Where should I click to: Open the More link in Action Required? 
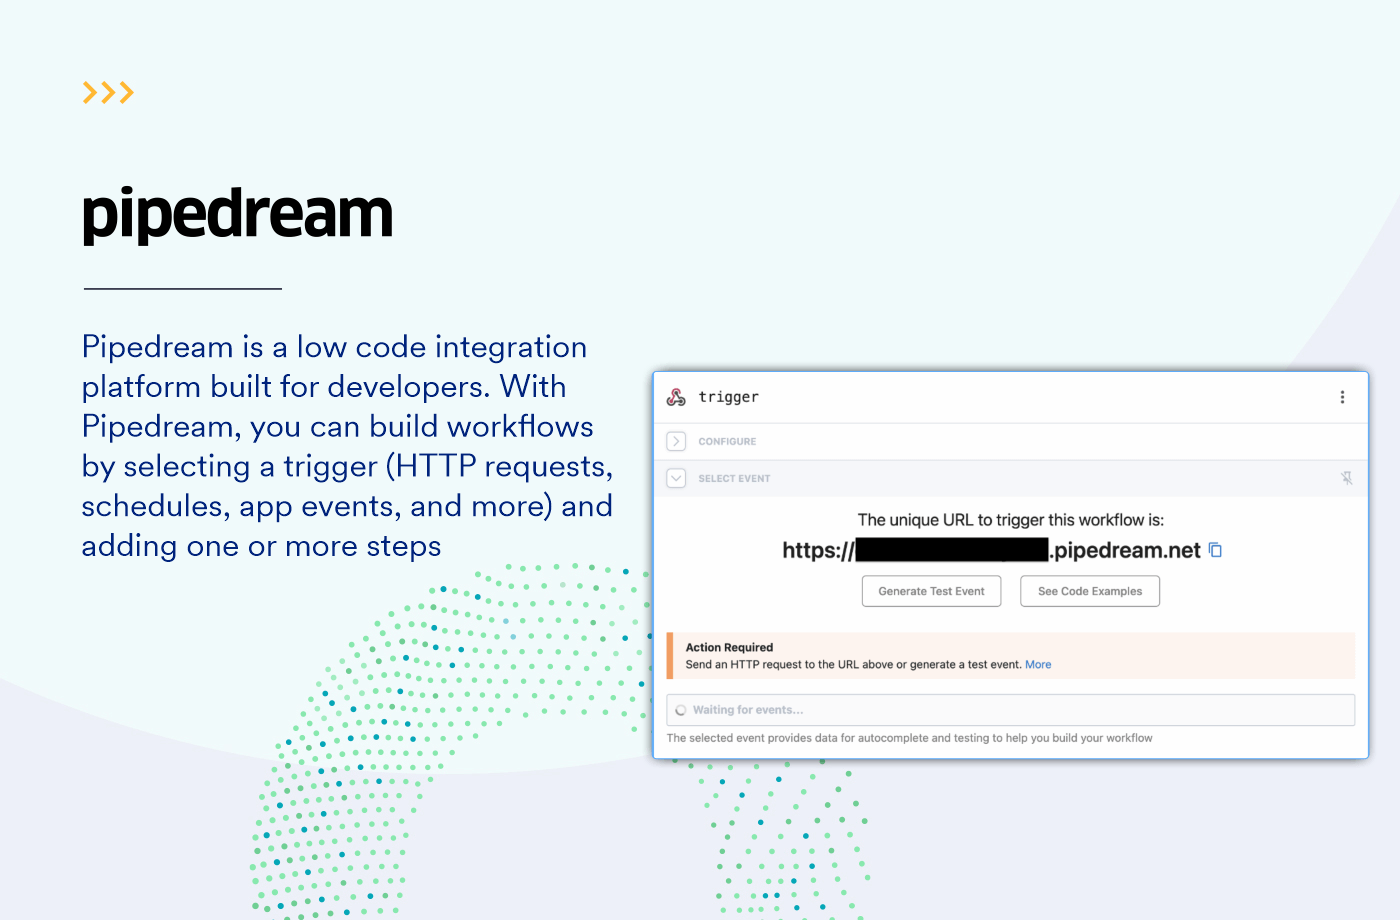coord(1038,664)
